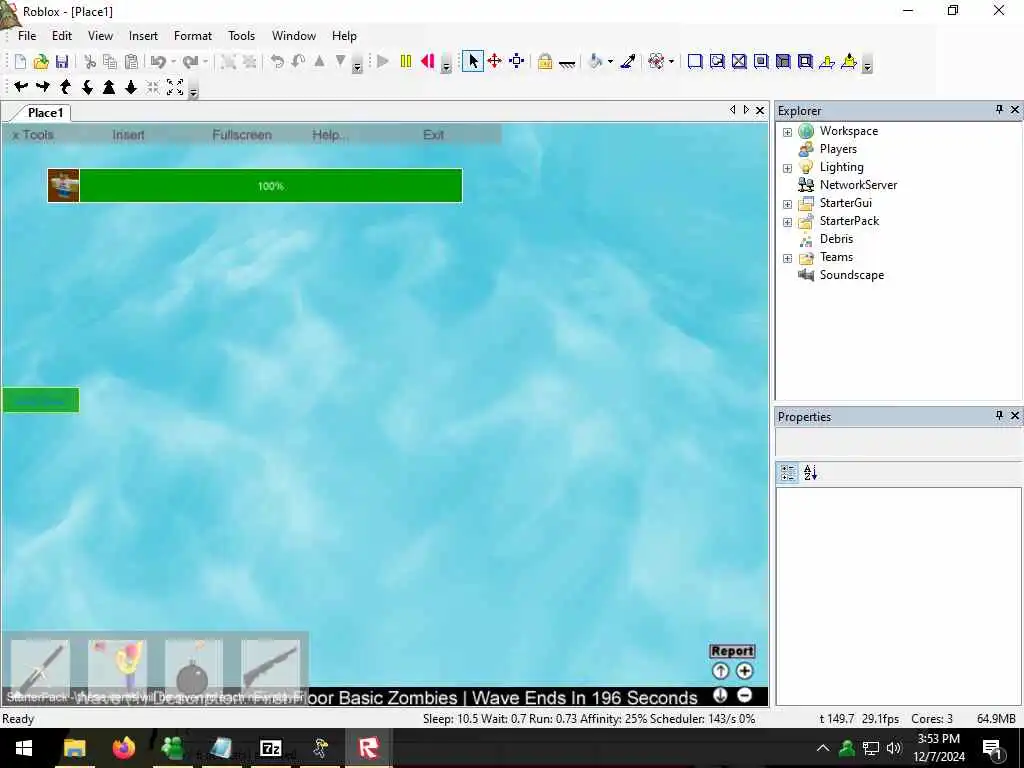Screen dimensions: 1024x768
Task: Open the run toolbar overflow beside reset
Action: 446,66
